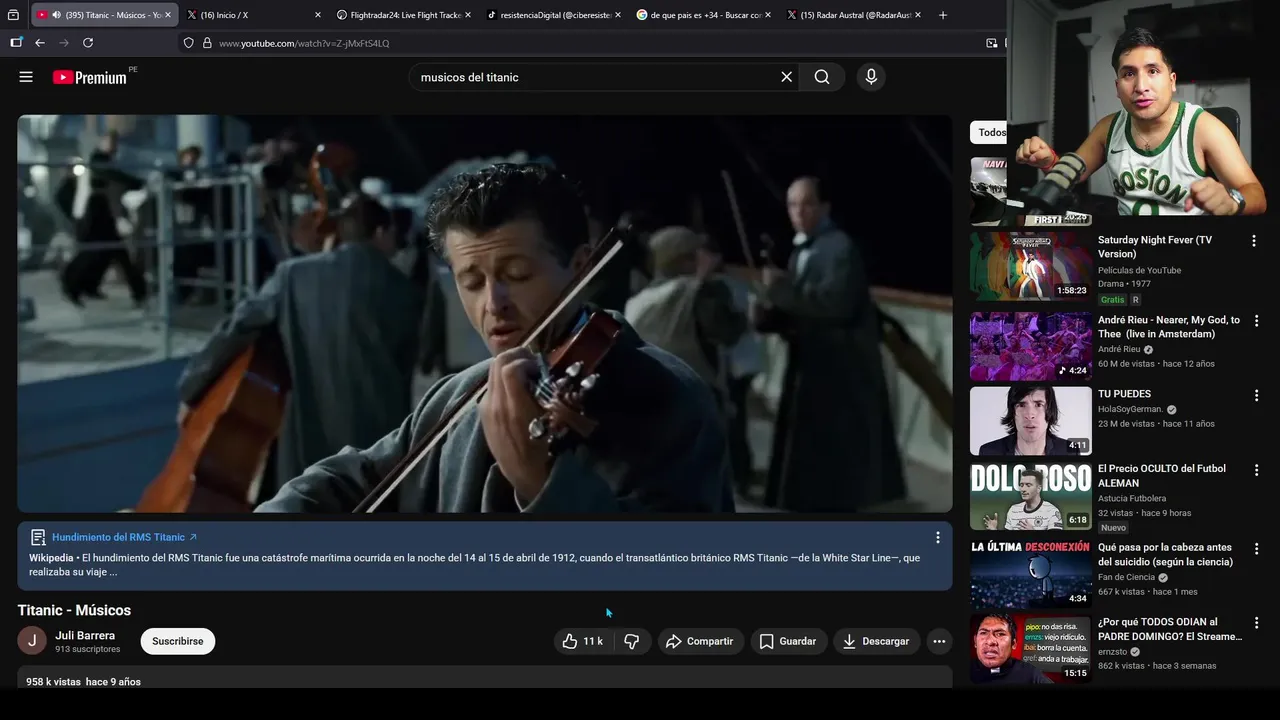
Task: Close the Radar Austral tab
Action: pyautogui.click(x=917, y=15)
